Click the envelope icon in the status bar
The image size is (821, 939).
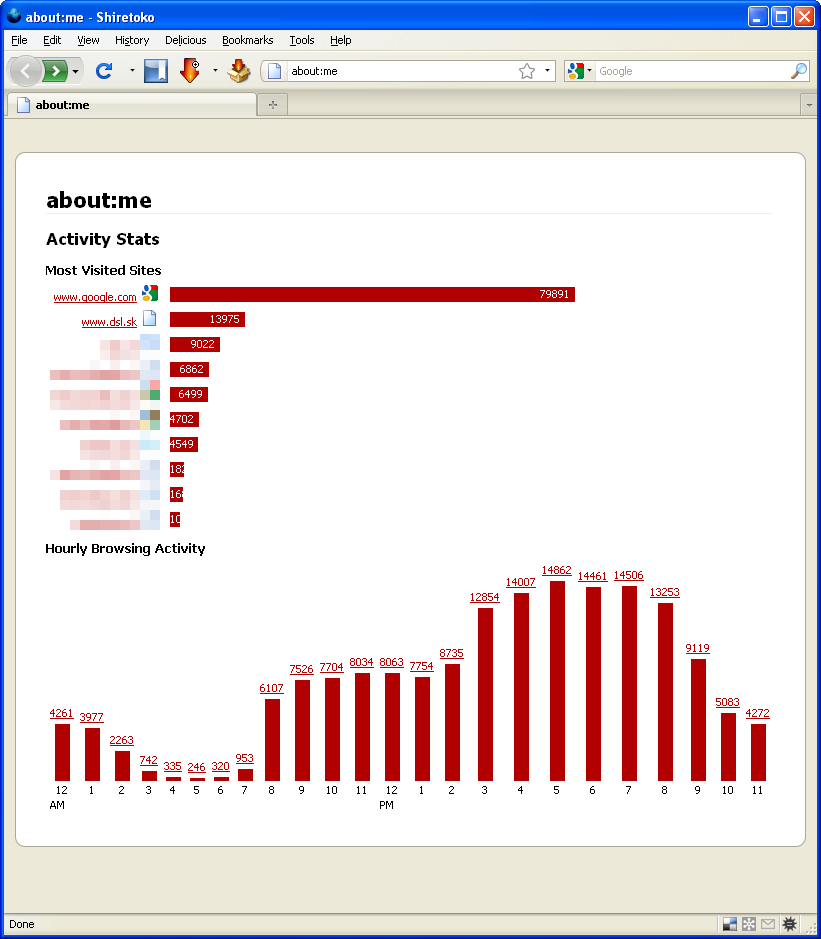tap(768, 924)
